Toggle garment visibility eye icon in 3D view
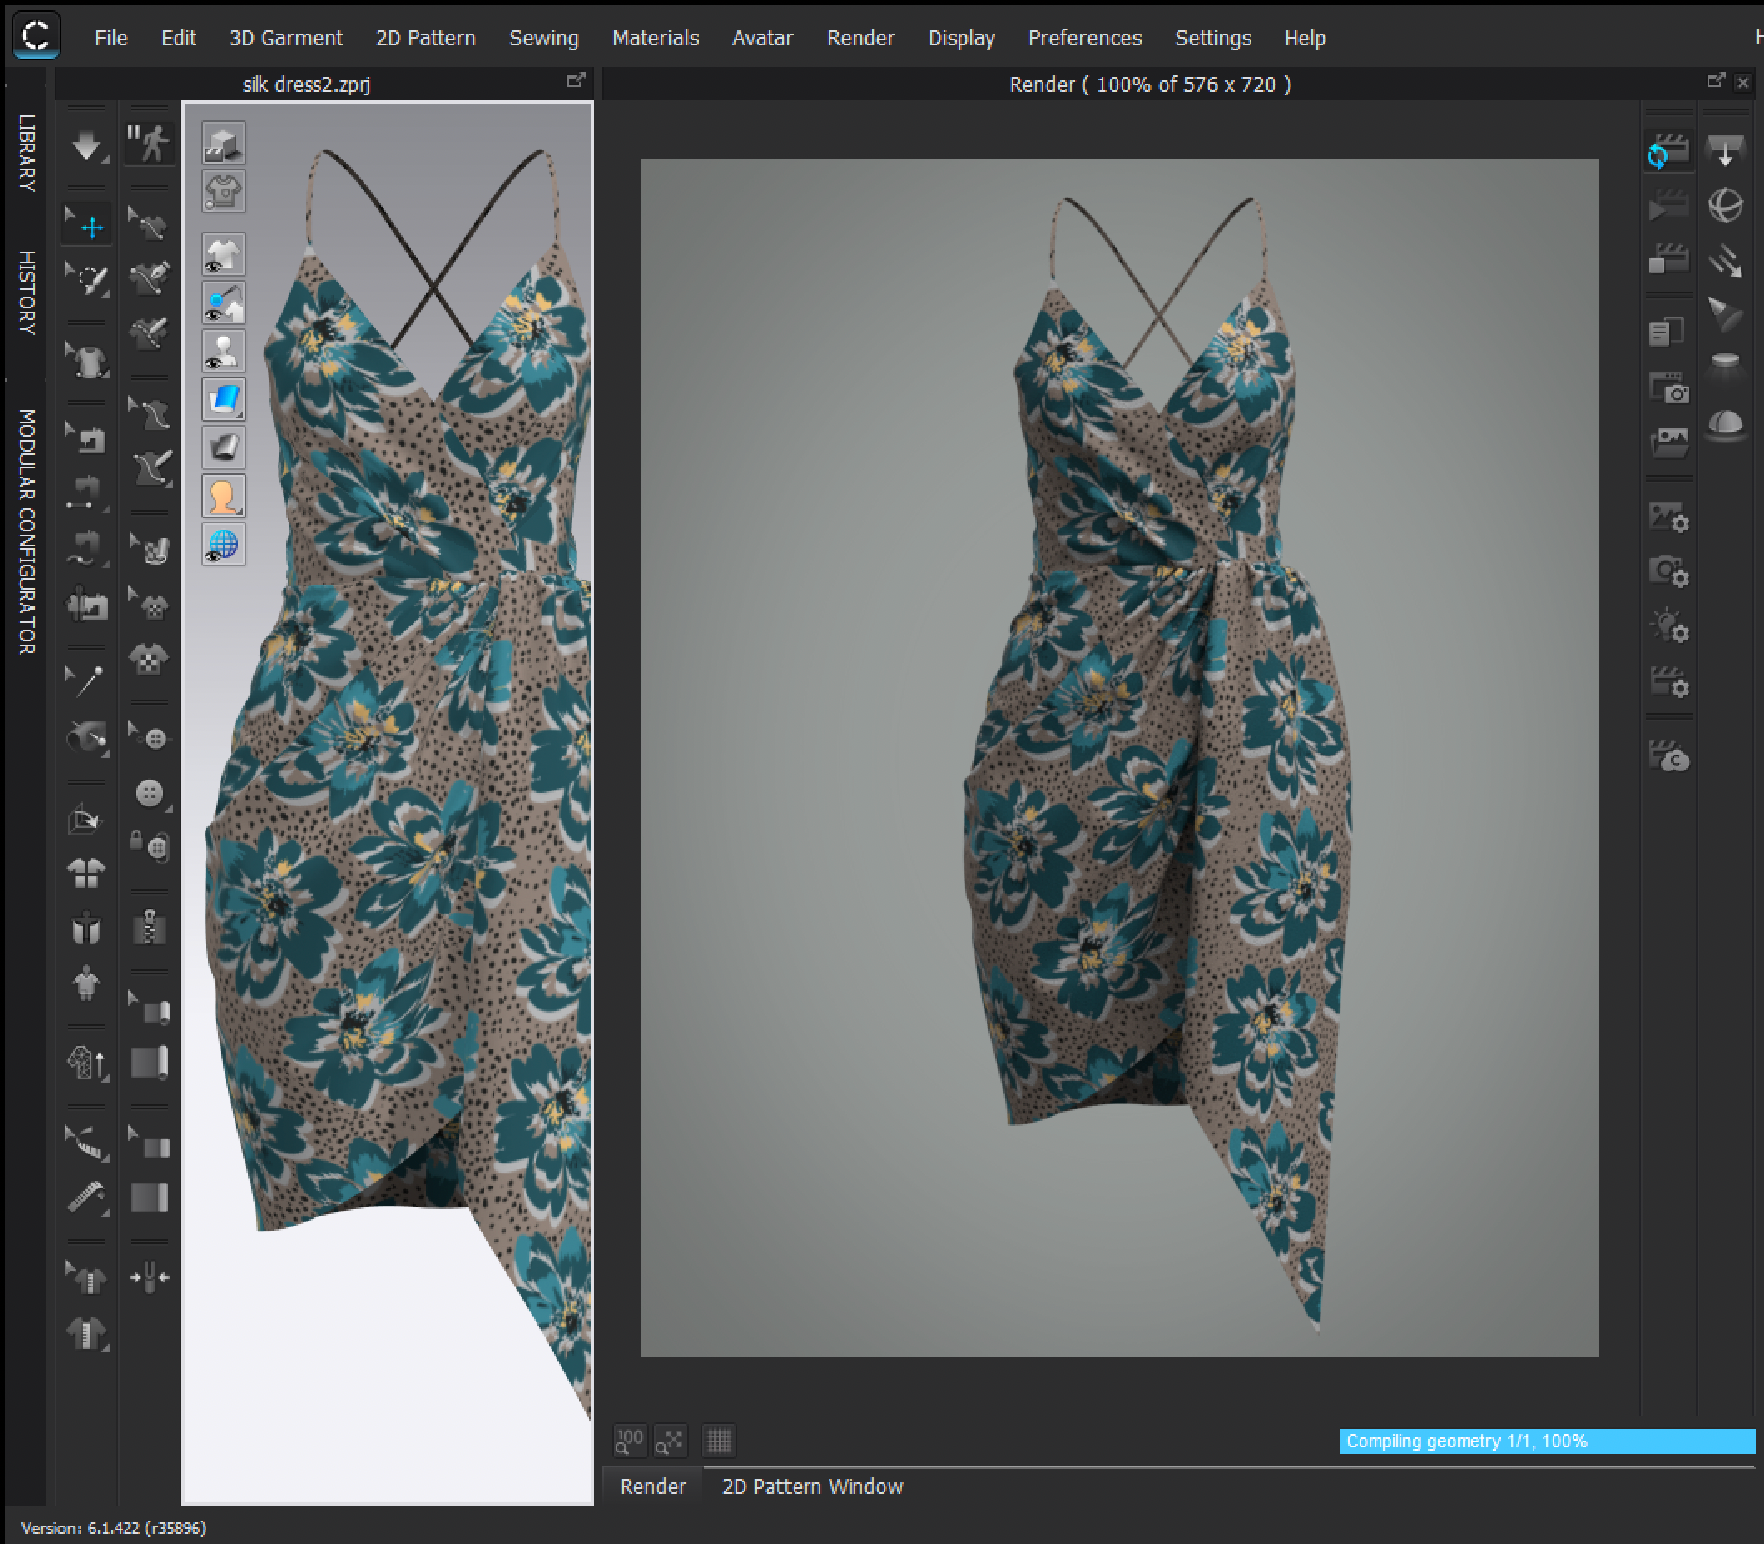This screenshot has height=1544, width=1764. pos(223,255)
